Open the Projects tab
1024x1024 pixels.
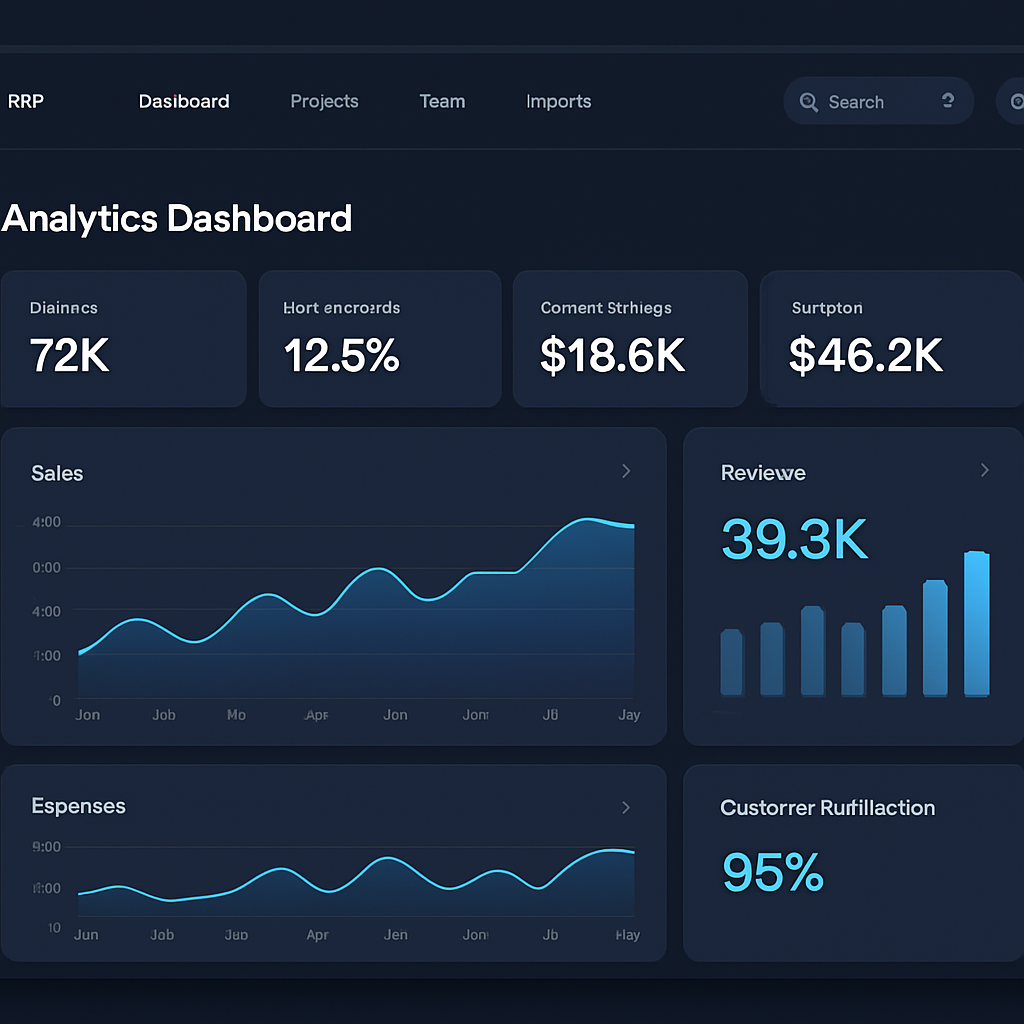click(x=325, y=101)
